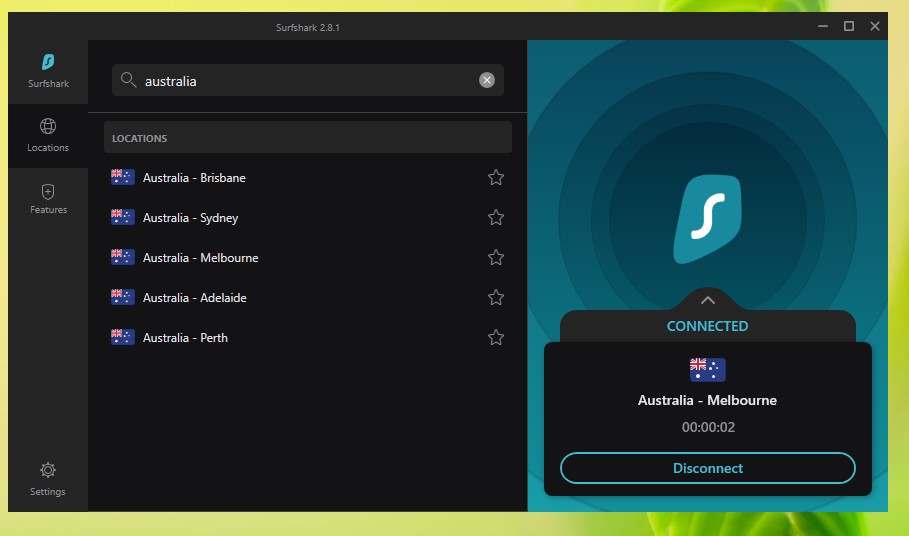Screen dimensions: 909x536
Task: Click the Surfshark 2.8.1 title text
Action: (308, 27)
